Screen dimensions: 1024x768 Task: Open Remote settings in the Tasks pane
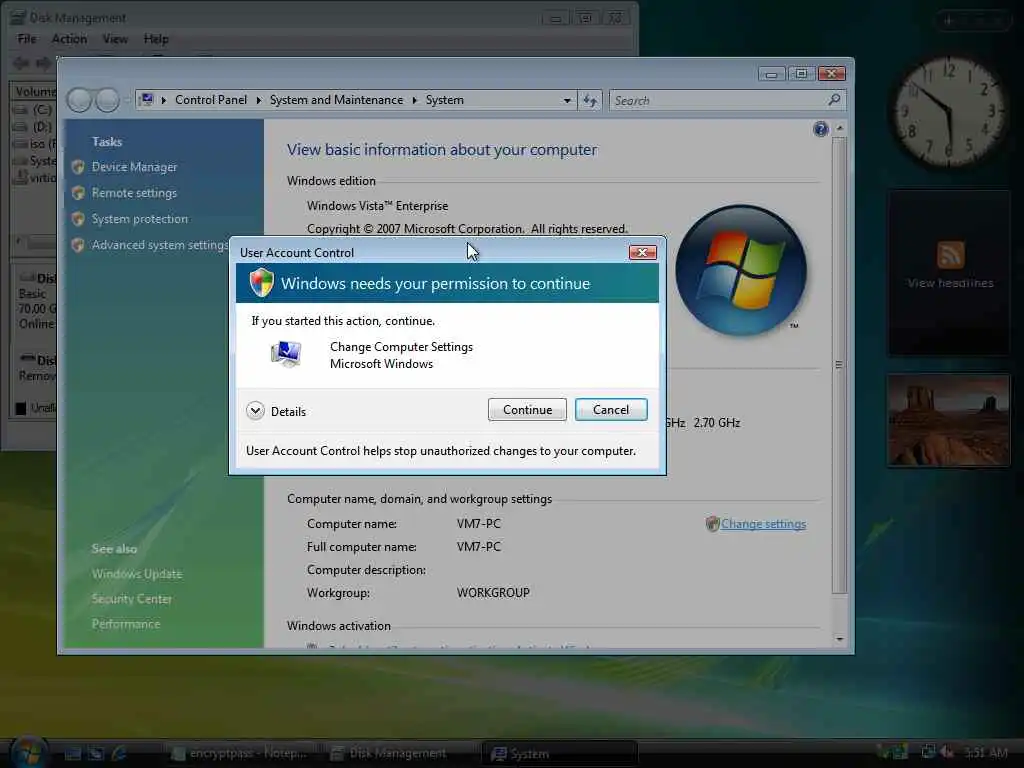click(135, 193)
